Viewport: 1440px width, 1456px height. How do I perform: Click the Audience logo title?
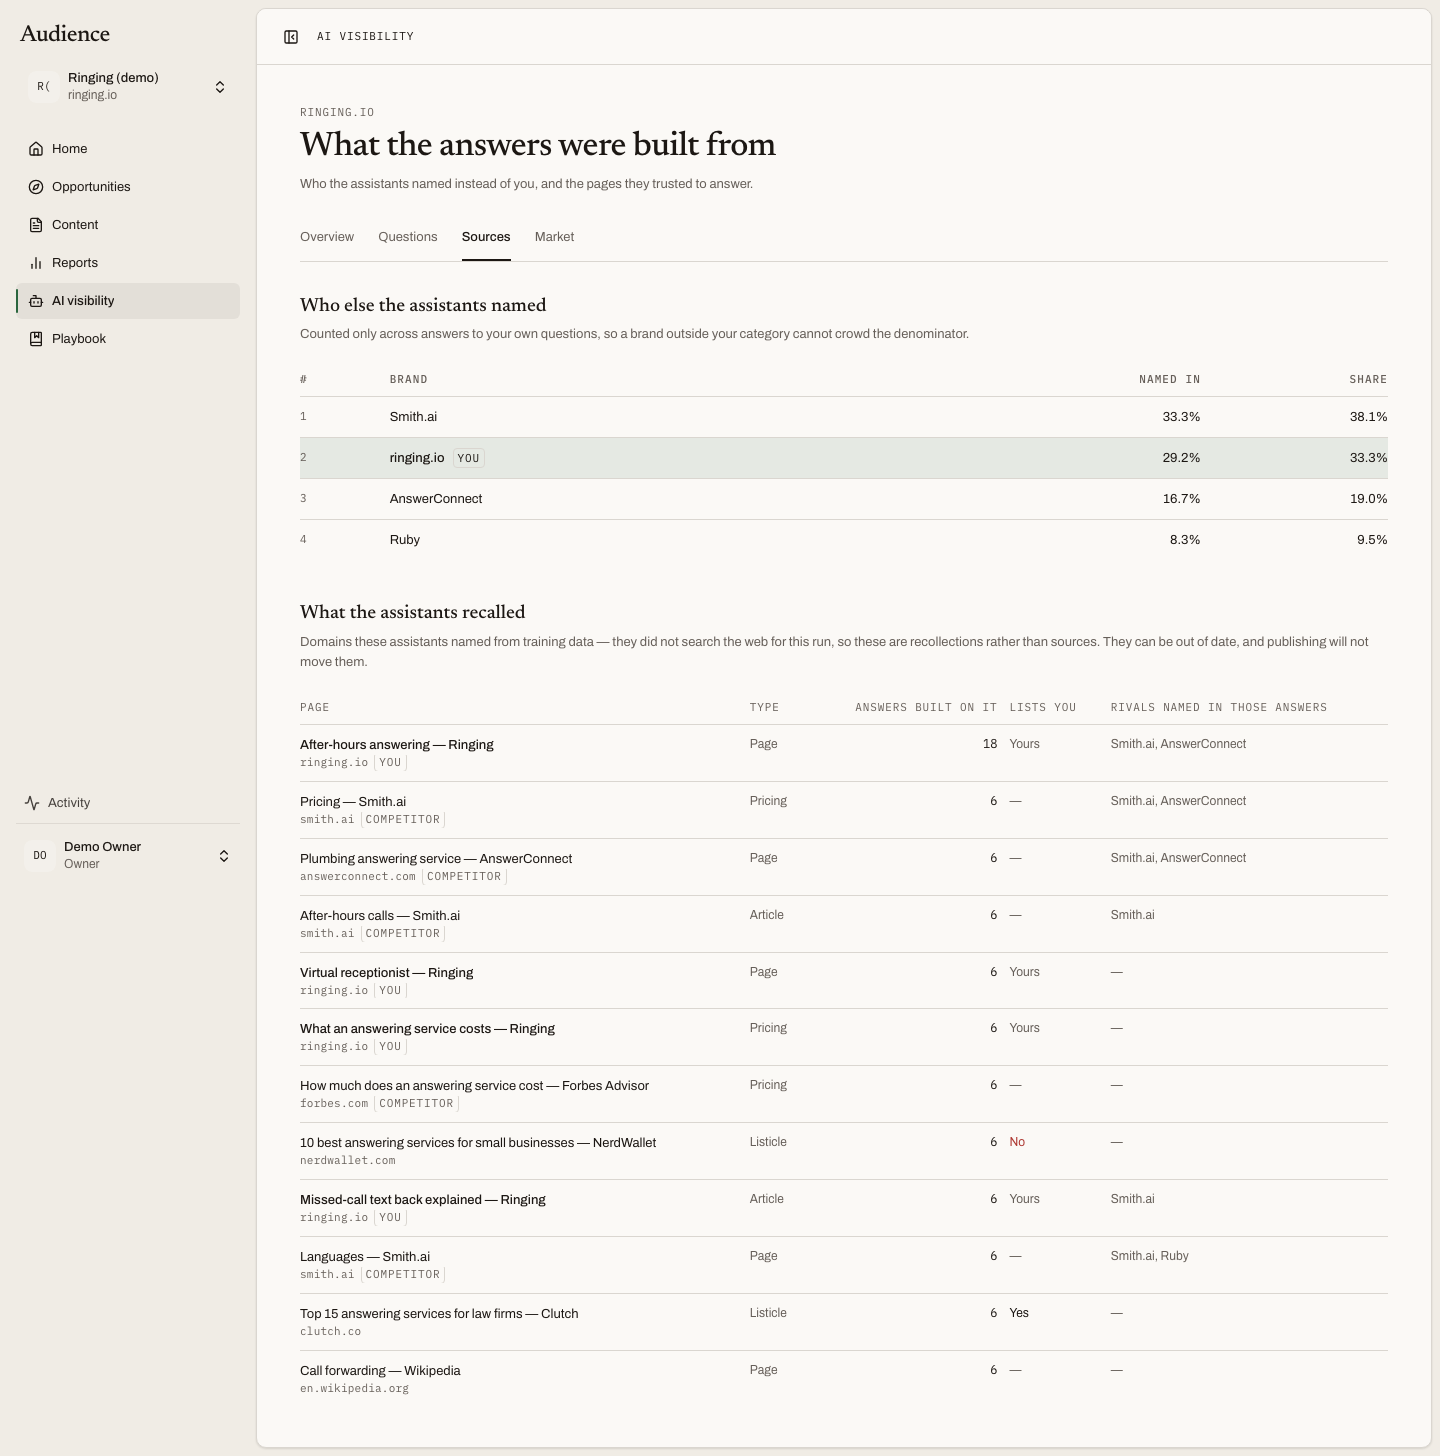click(x=65, y=34)
